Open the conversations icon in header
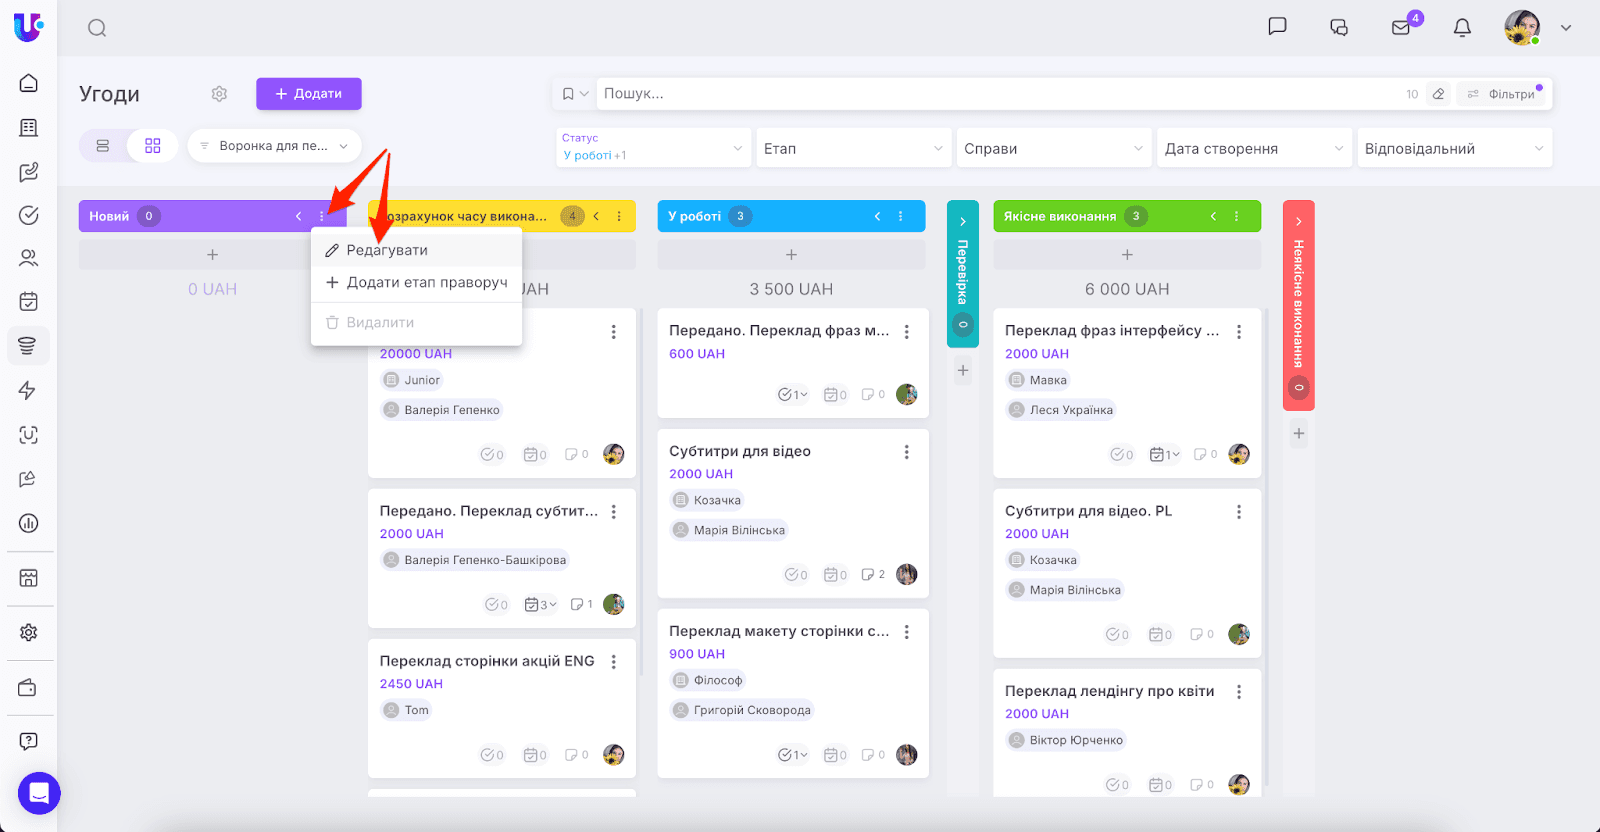Viewport: 1600px width, 832px height. 1339,27
